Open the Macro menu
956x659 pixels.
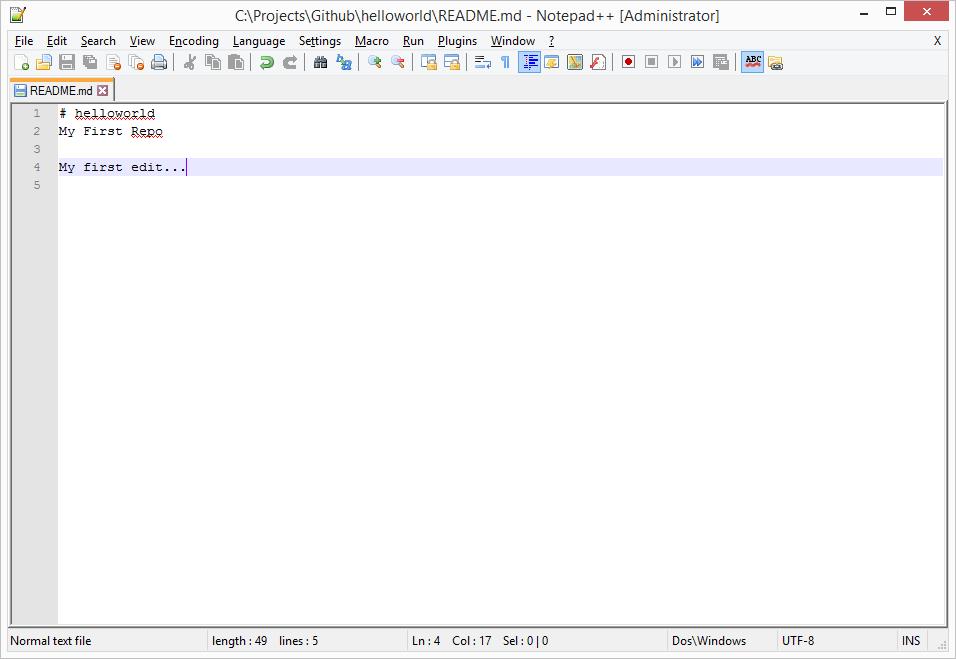tap(372, 41)
